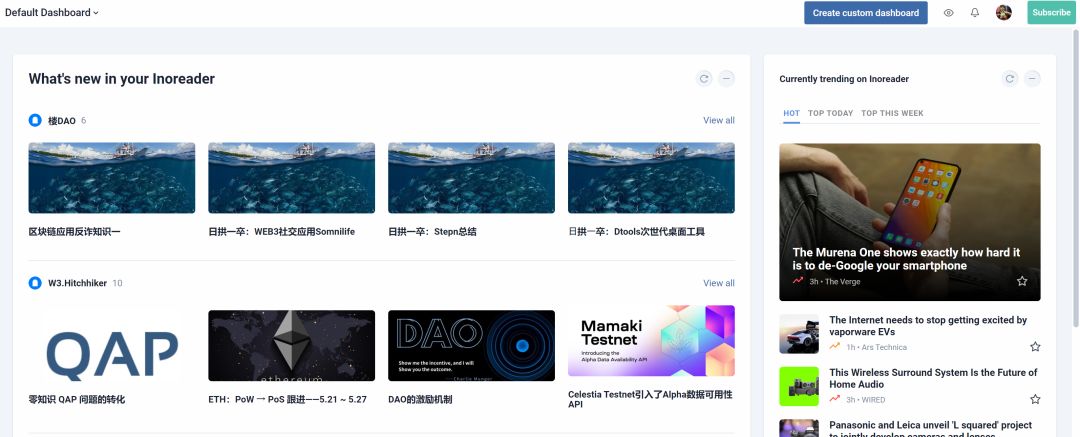Open the DAO article thumbnail
This screenshot has height=437, width=1080.
coord(471,345)
